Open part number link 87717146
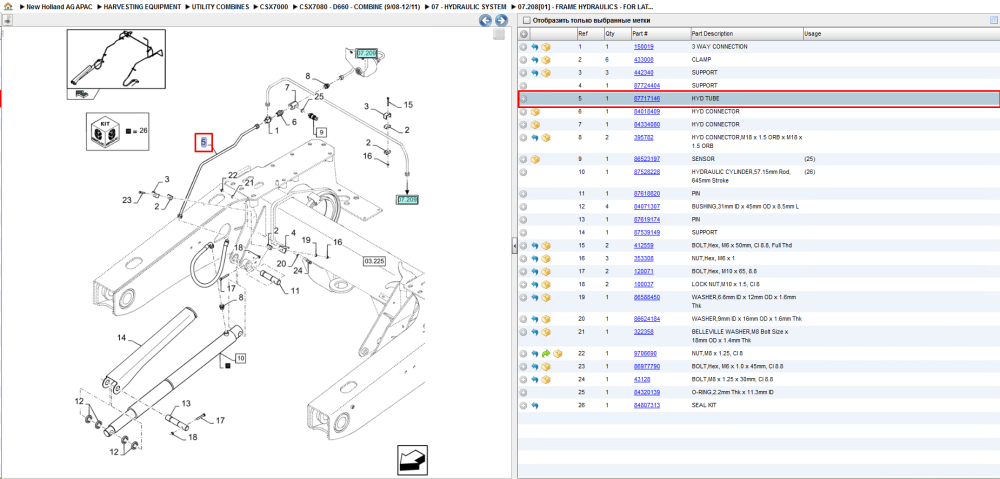The width and height of the screenshot is (1000, 479). 647,99
